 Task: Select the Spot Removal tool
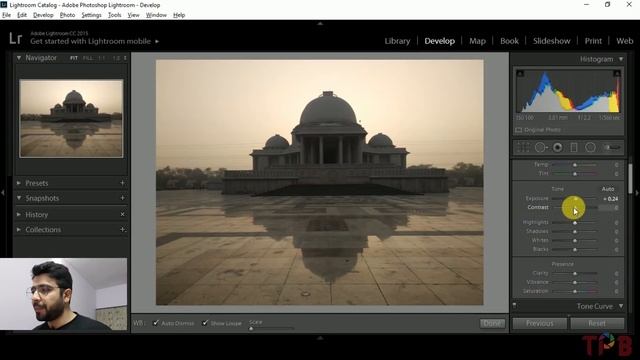pos(541,147)
